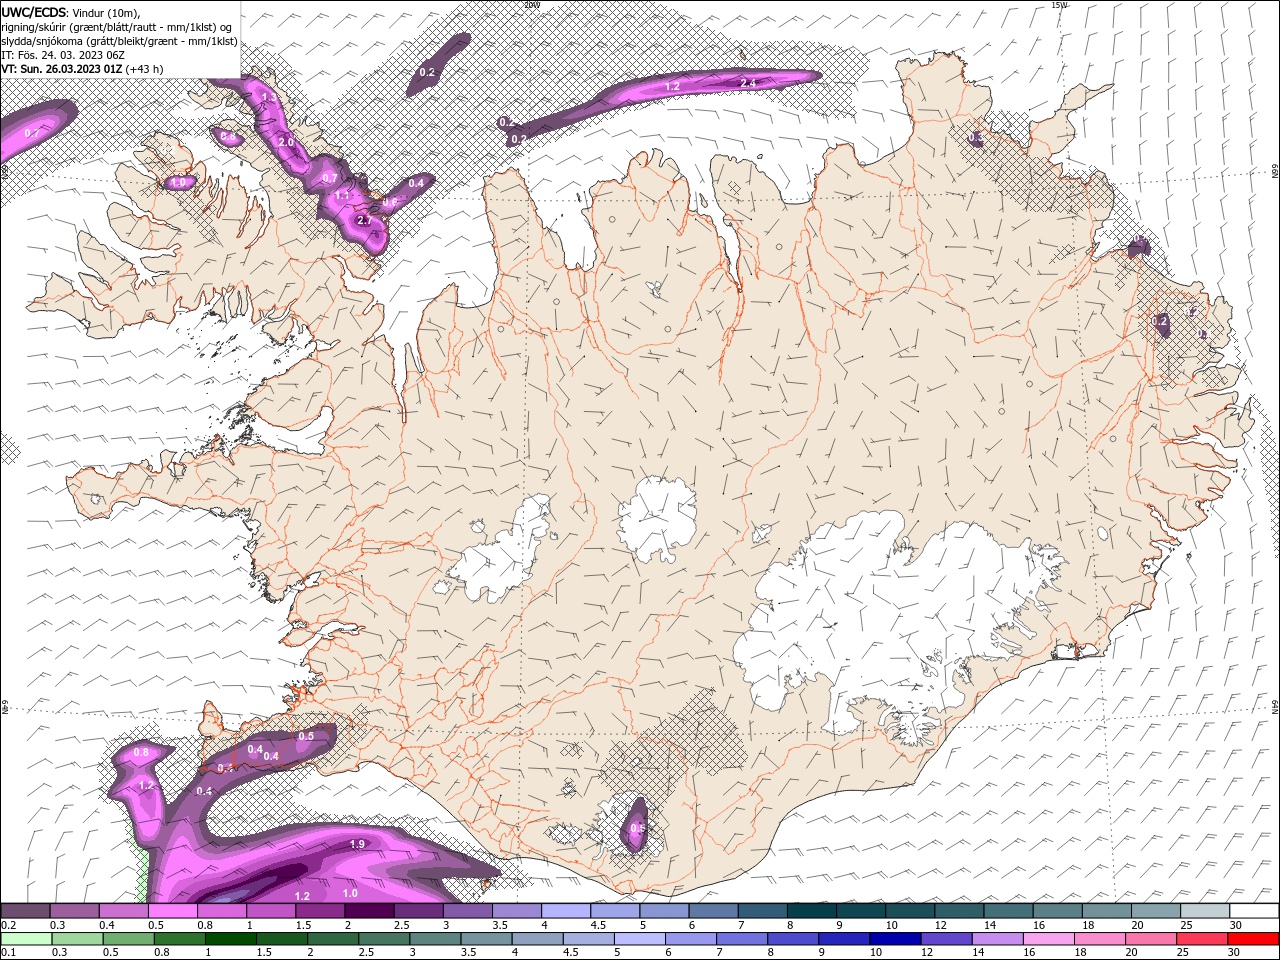Click the "2.4" snowfall value north of Iceland
1280x960 pixels.
coord(747,83)
